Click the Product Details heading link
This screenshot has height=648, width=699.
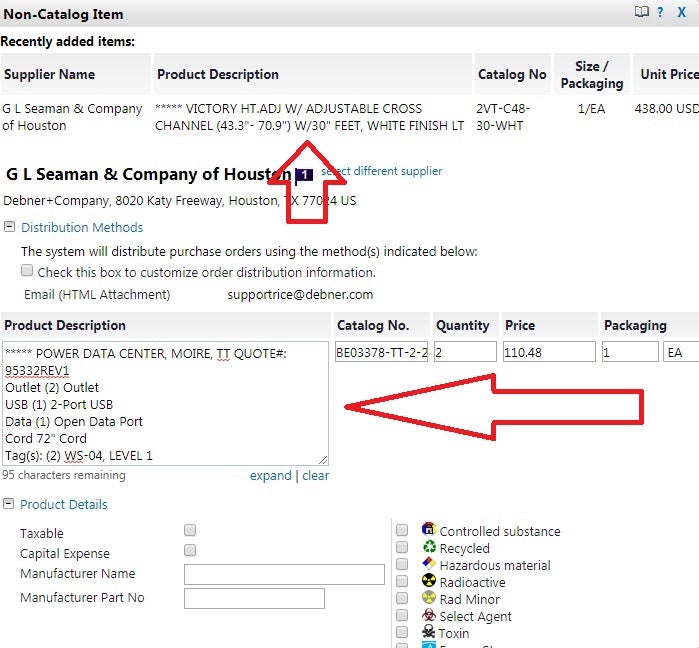64,504
